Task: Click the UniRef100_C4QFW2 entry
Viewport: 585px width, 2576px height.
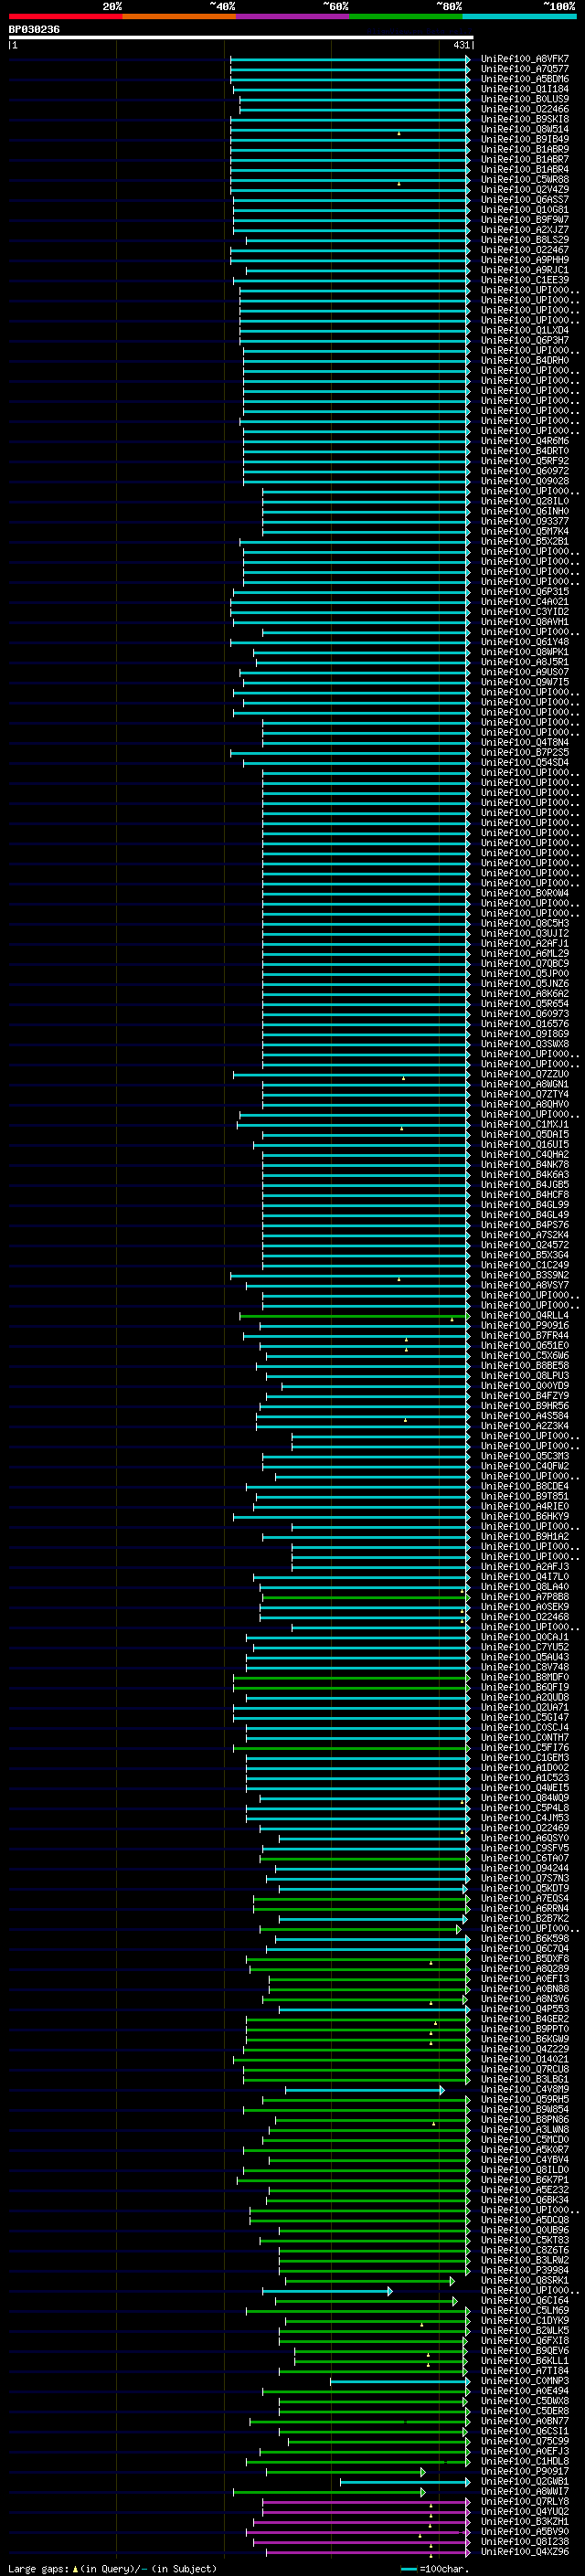Action: click(x=525, y=1466)
